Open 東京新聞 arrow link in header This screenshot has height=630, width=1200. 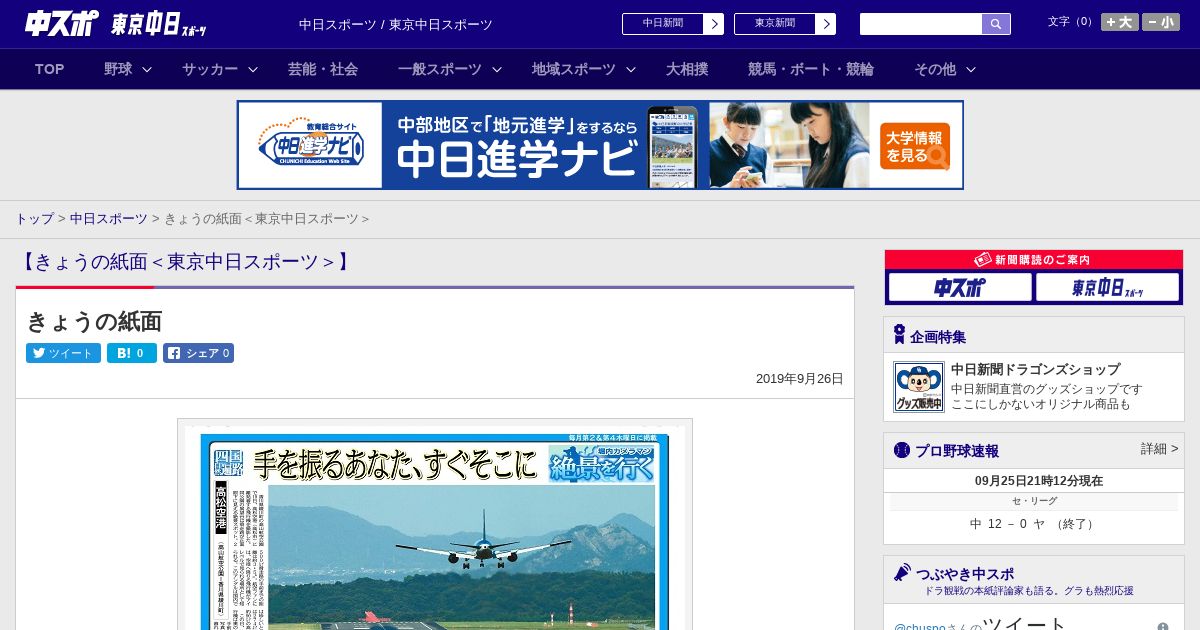pos(825,24)
